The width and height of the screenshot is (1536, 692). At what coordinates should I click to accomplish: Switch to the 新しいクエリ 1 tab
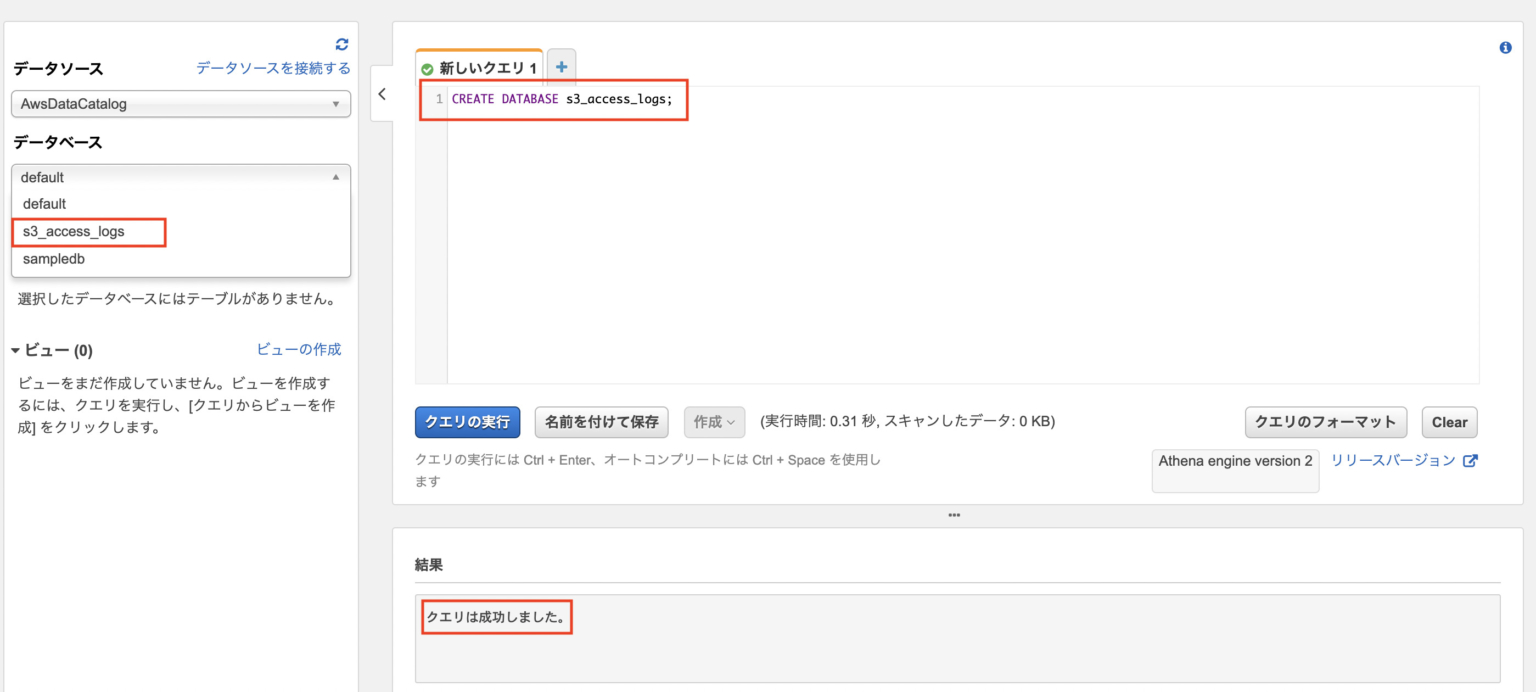[479, 68]
